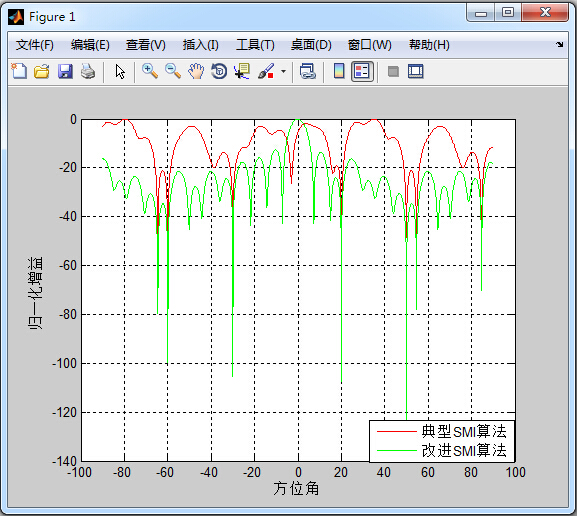Open a file with the folder icon
The width and height of the screenshot is (577, 516).
[x=42, y=71]
